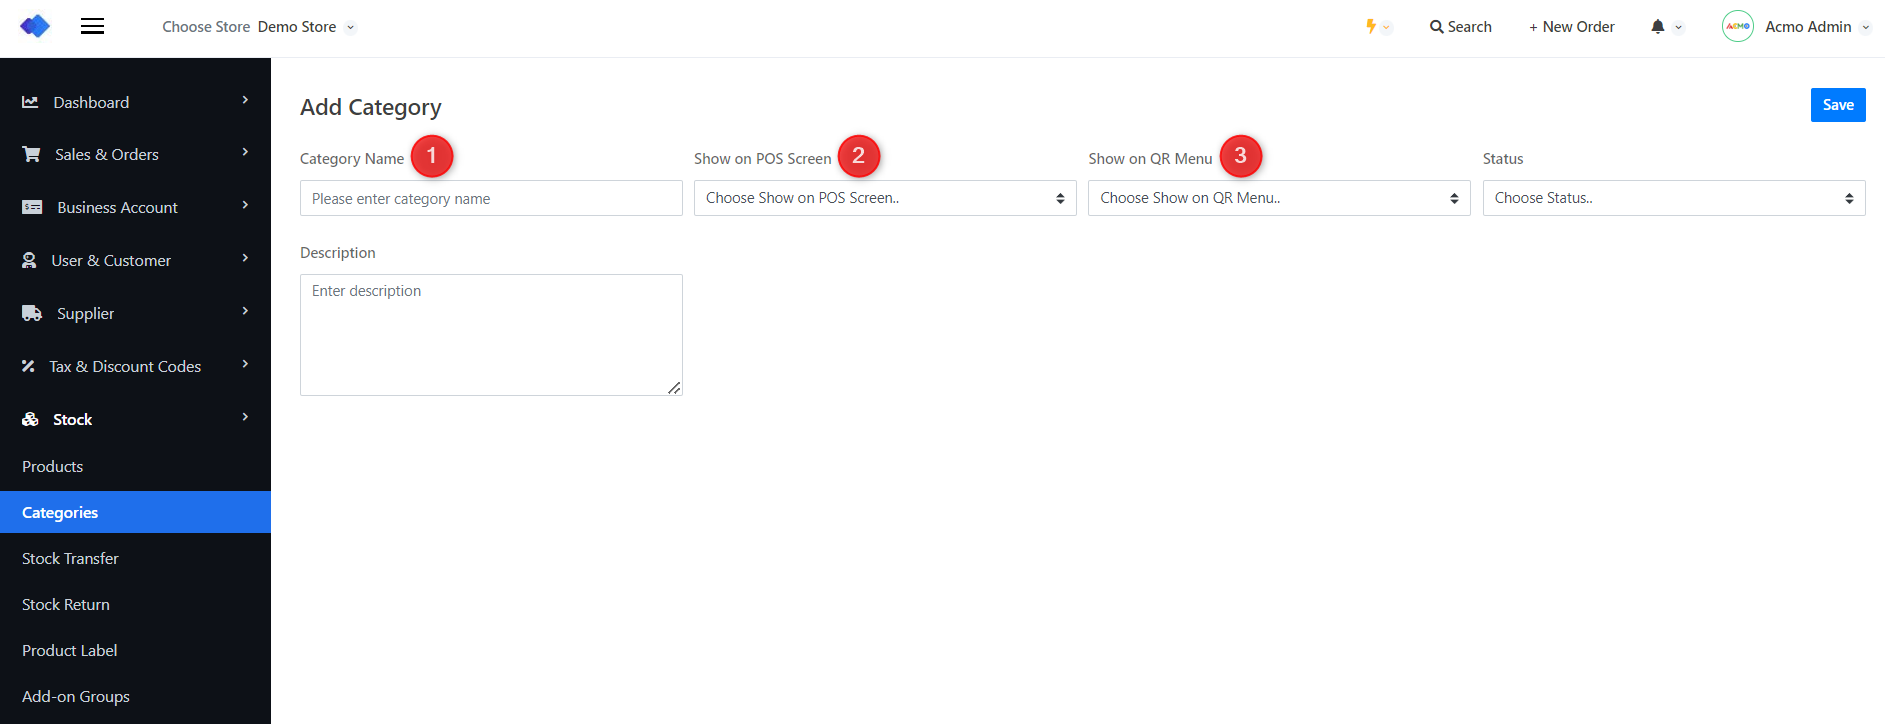Open the Demo Store selector
1885x724 pixels.
[305, 27]
